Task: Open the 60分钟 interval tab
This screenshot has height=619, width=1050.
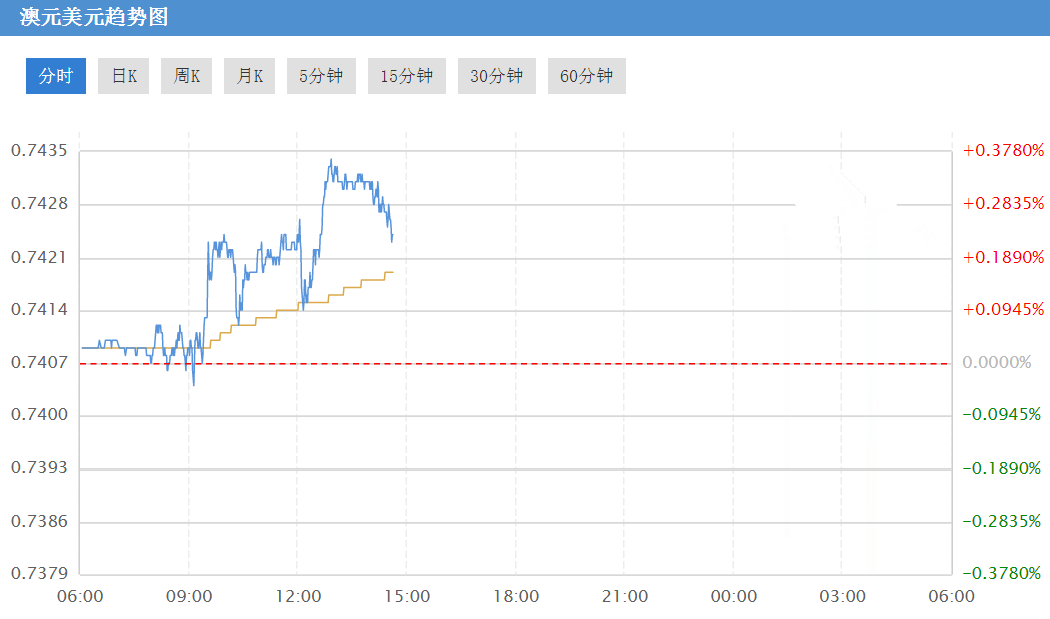Action: tap(587, 76)
